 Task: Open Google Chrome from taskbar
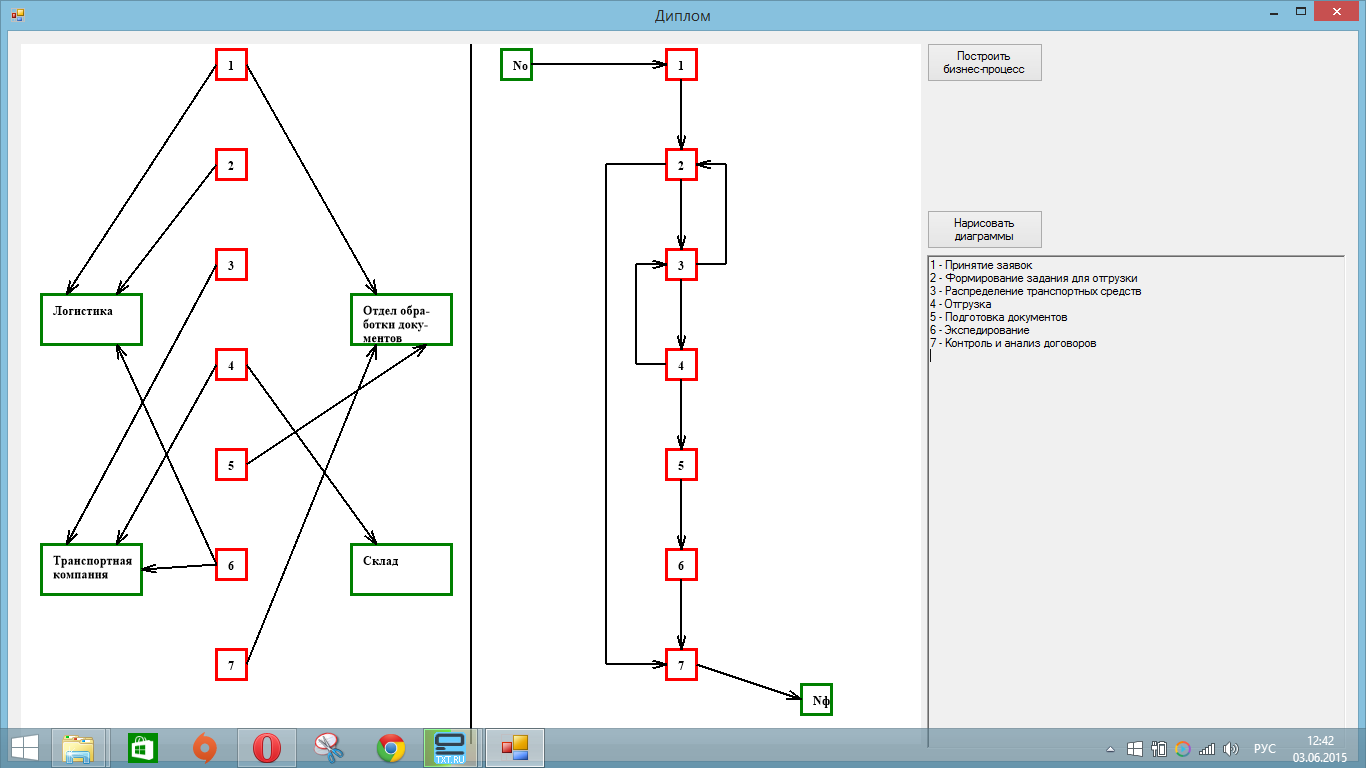(x=391, y=748)
